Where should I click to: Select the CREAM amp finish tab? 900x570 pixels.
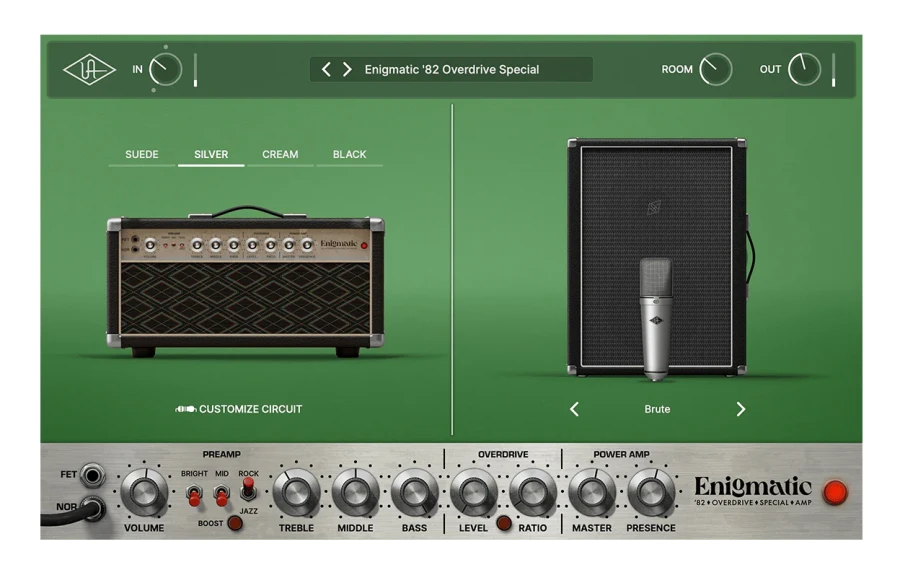(280, 154)
